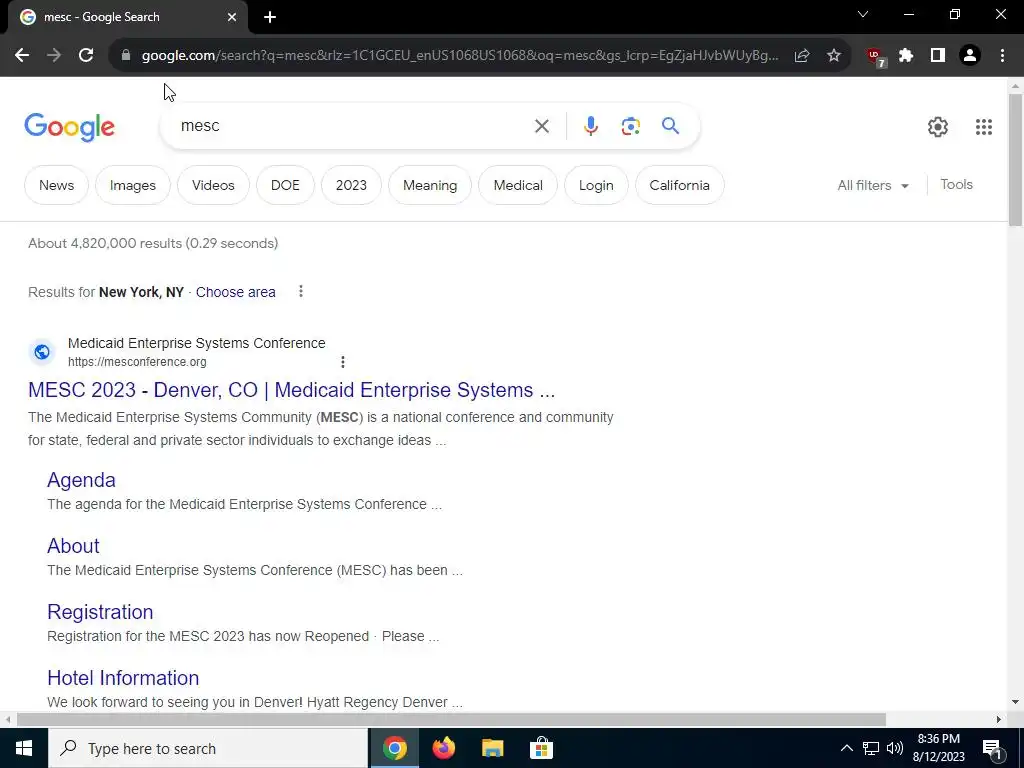Viewport: 1024px width, 768px height.
Task: Click the browser forward arrow
Action: 54,56
